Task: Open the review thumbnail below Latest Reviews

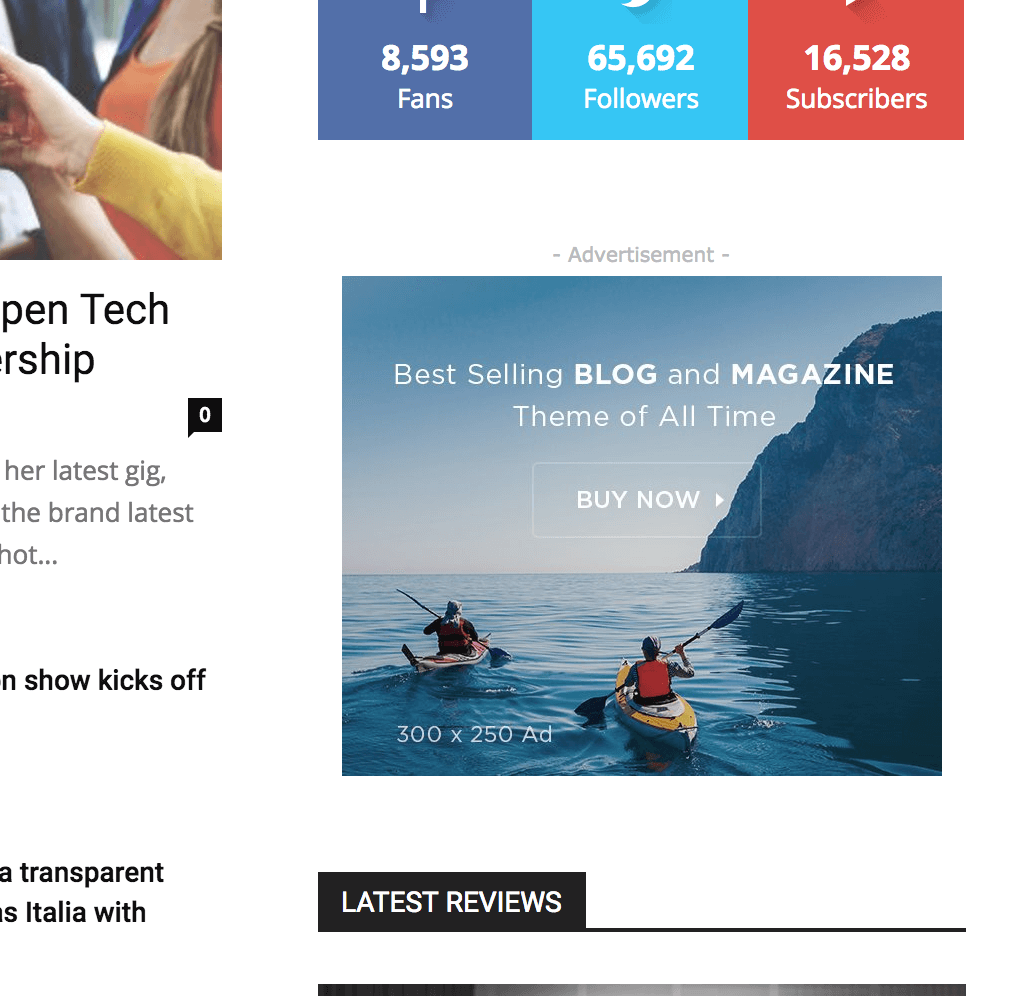Action: pos(642,990)
